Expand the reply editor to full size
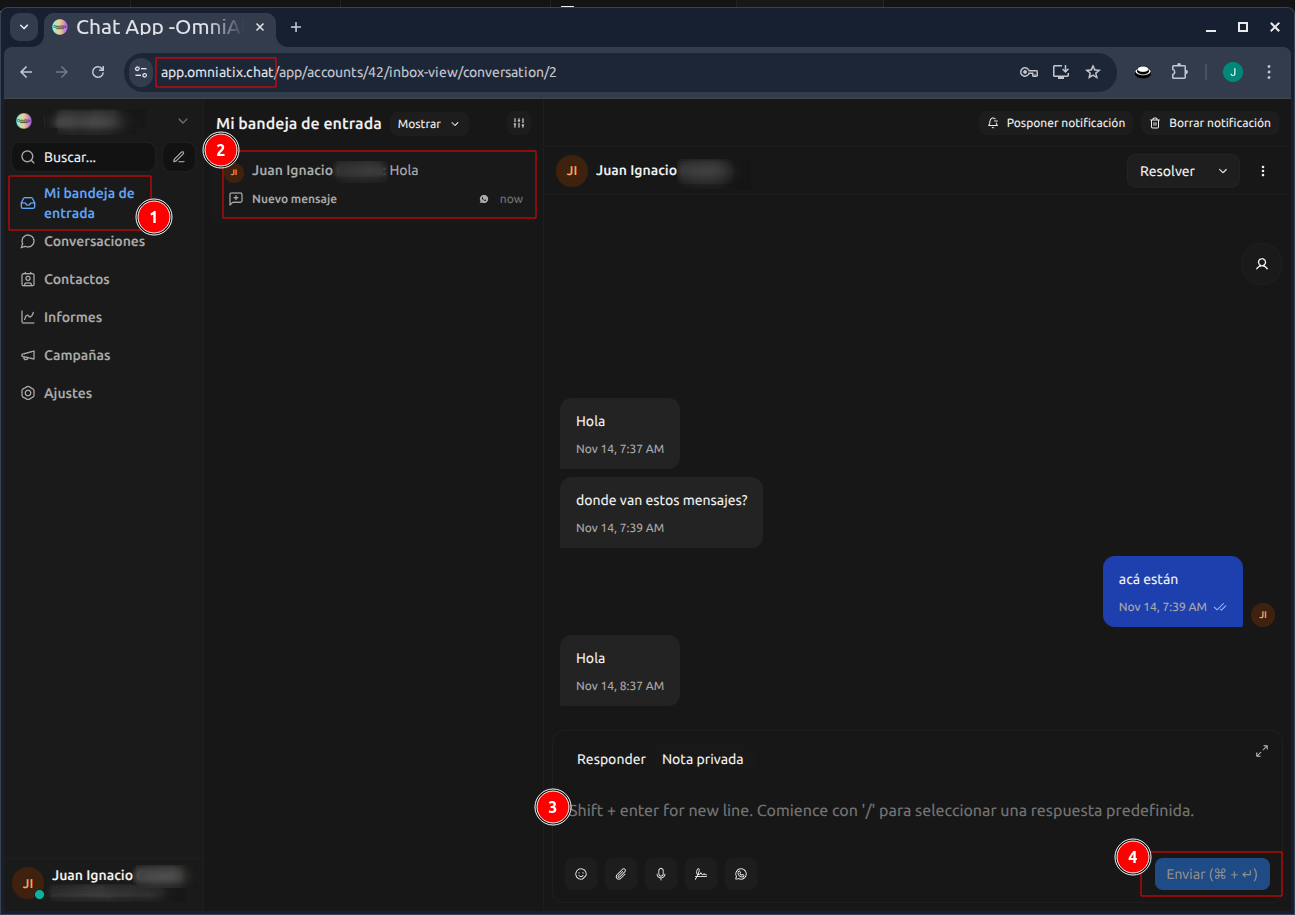This screenshot has width=1295, height=915. [1262, 751]
